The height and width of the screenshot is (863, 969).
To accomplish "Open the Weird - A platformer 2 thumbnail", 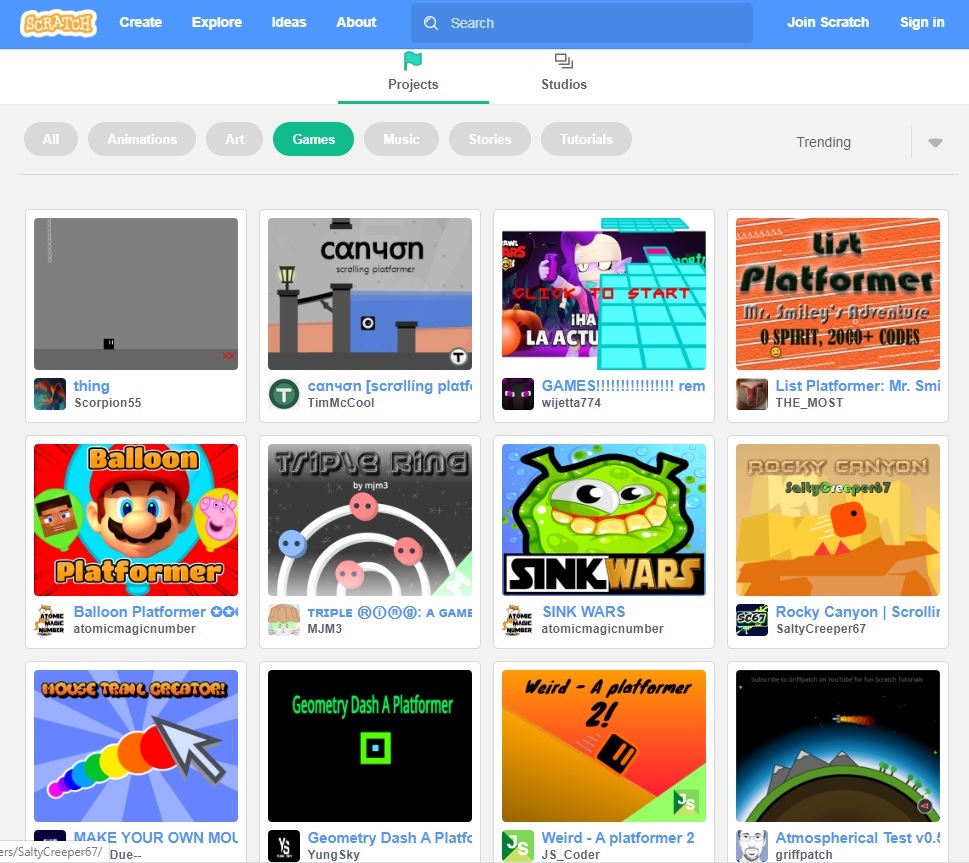I will coord(604,746).
